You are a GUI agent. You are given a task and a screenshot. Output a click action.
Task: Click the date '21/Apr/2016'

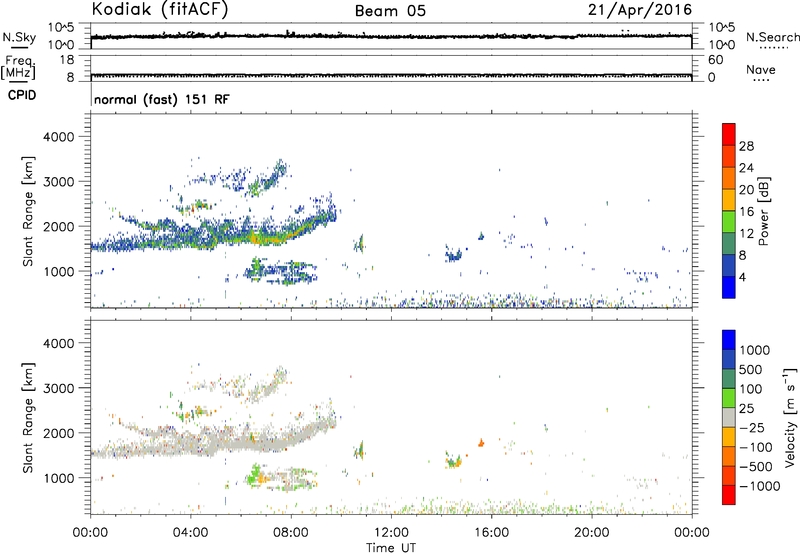pyautogui.click(x=640, y=10)
